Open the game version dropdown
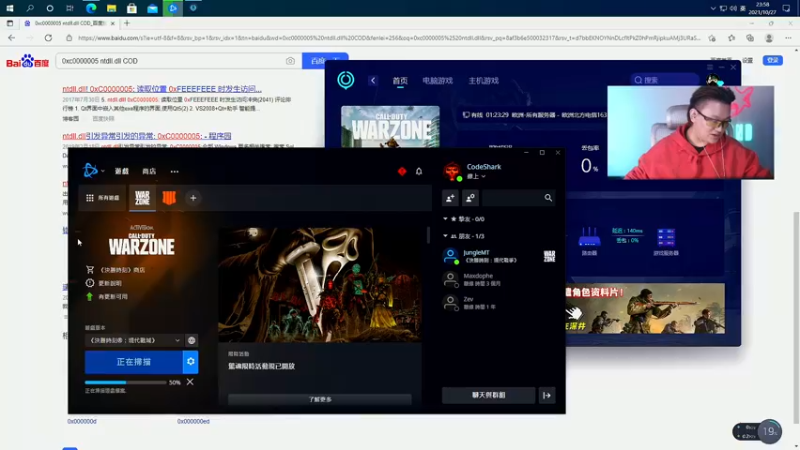 tap(134, 340)
